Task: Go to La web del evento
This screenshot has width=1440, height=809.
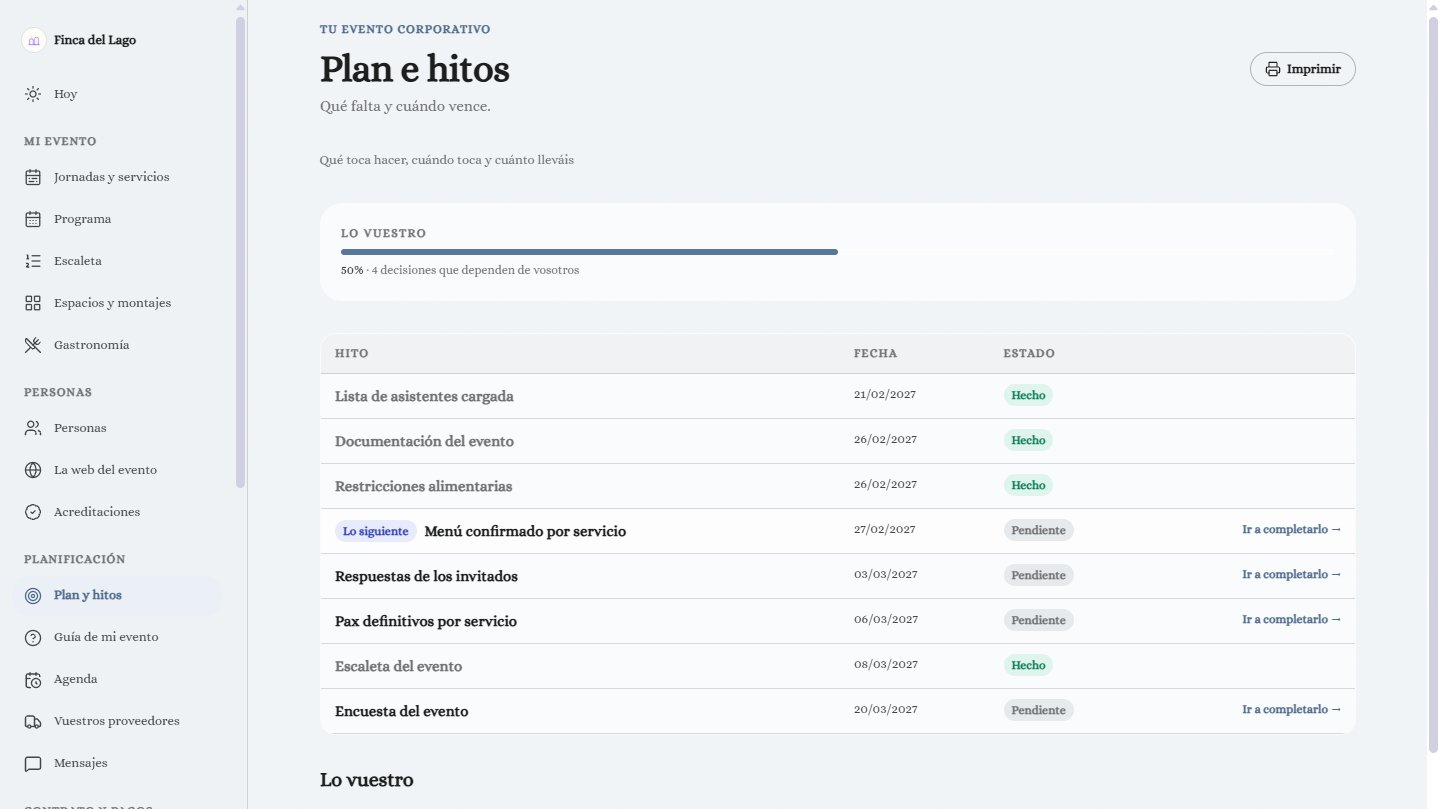Action: click(x=118, y=470)
